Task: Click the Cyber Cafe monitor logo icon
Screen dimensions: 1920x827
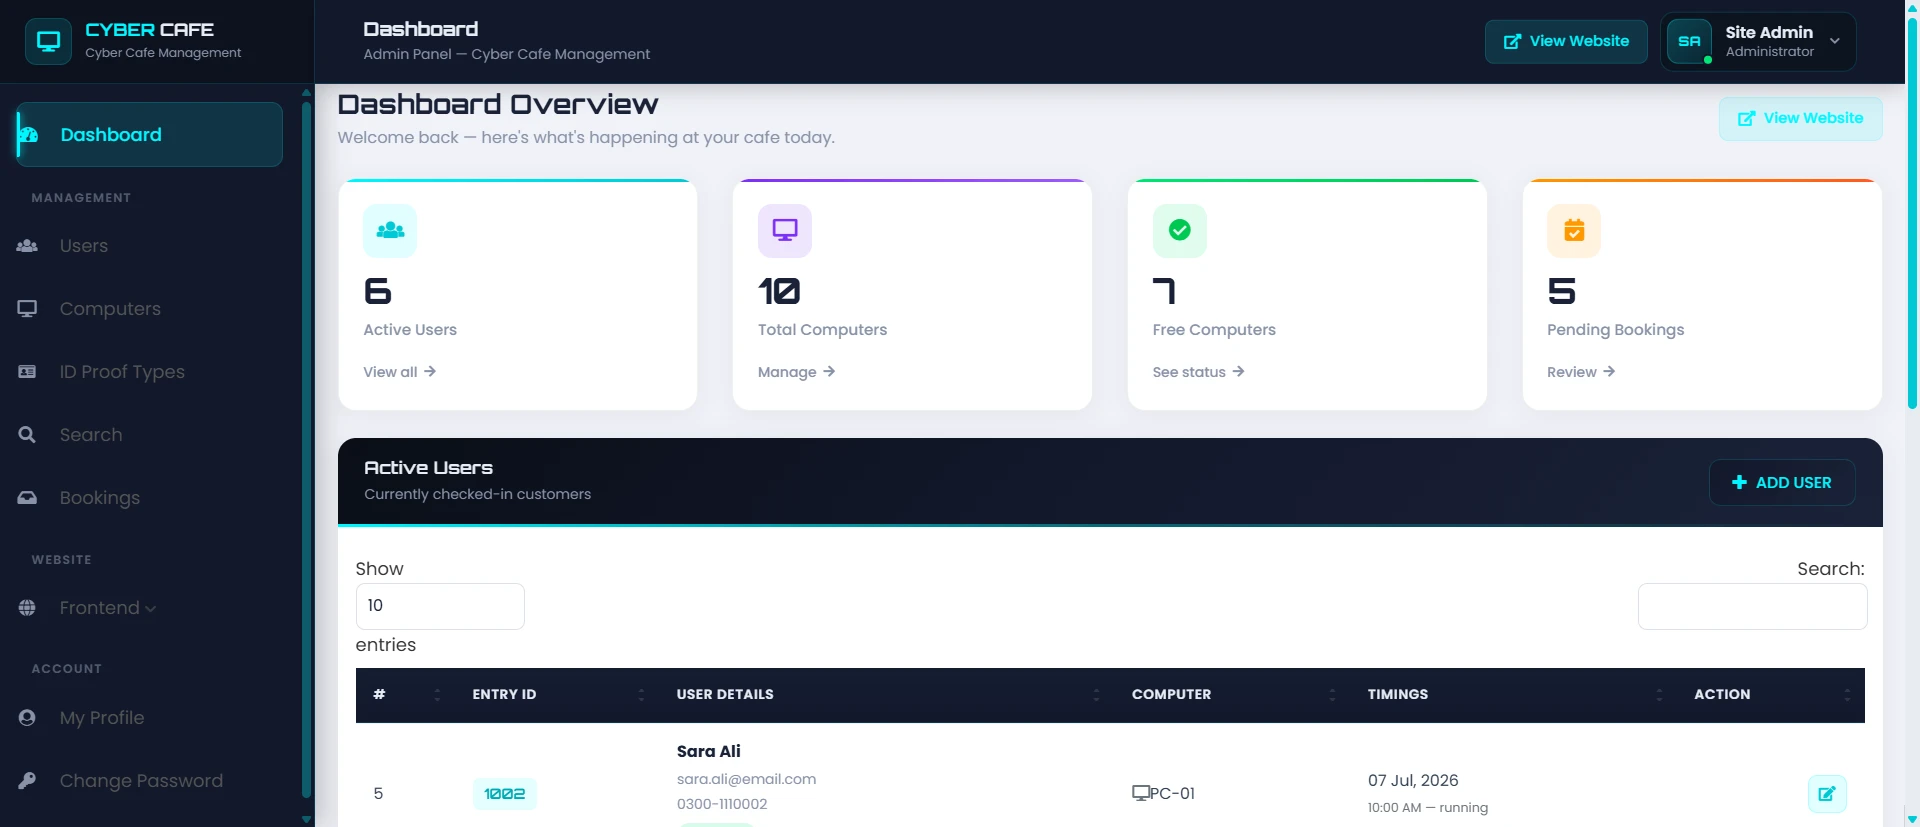Action: (48, 41)
